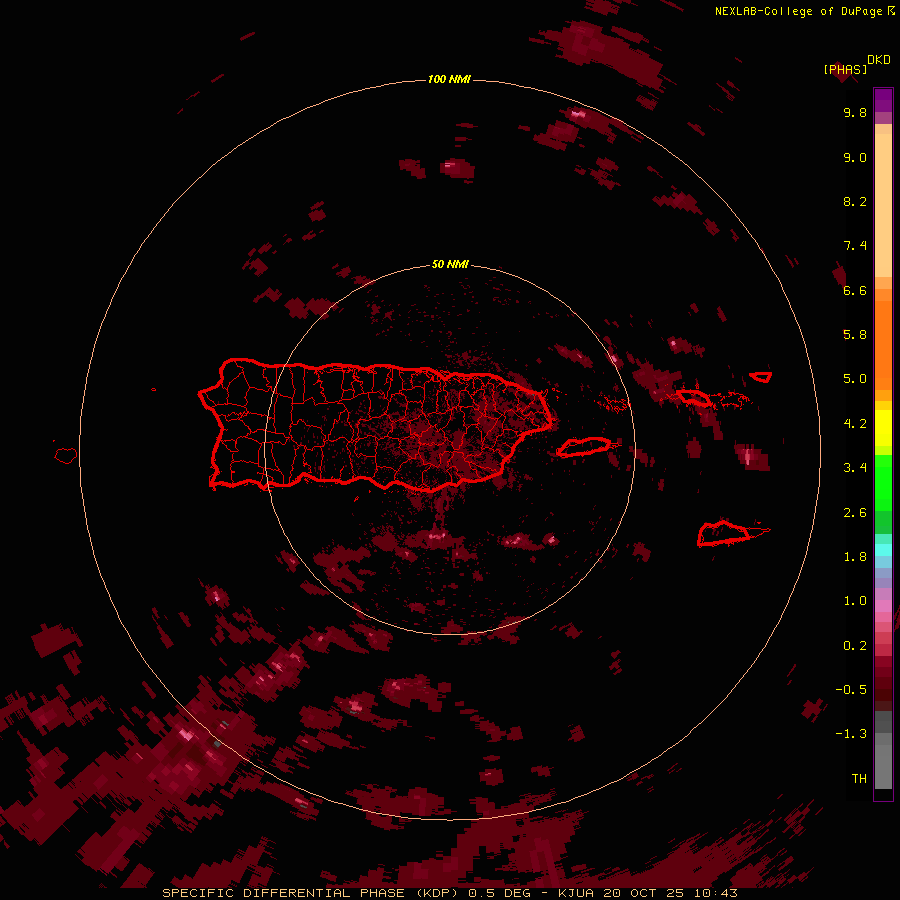Click the 9.0 scale value
This screenshot has width=900, height=900.
[855, 157]
